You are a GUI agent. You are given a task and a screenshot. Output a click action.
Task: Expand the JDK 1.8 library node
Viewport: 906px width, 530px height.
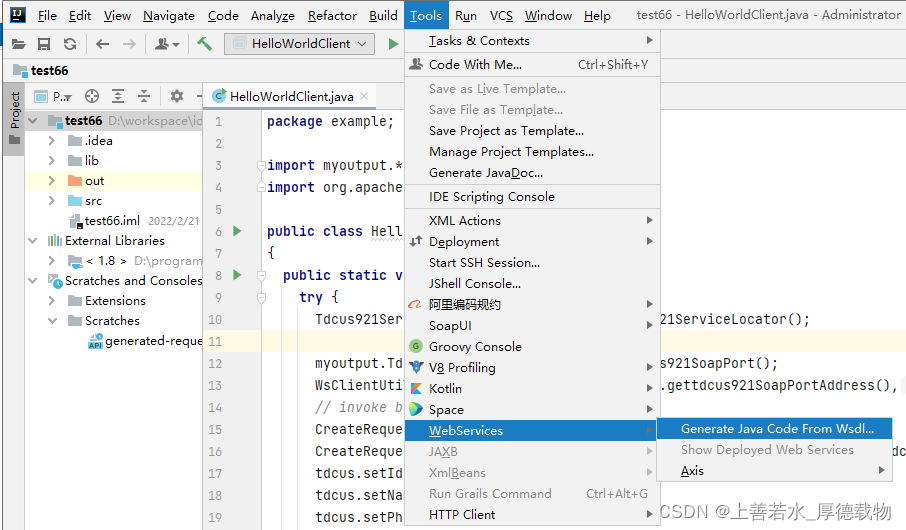52,261
